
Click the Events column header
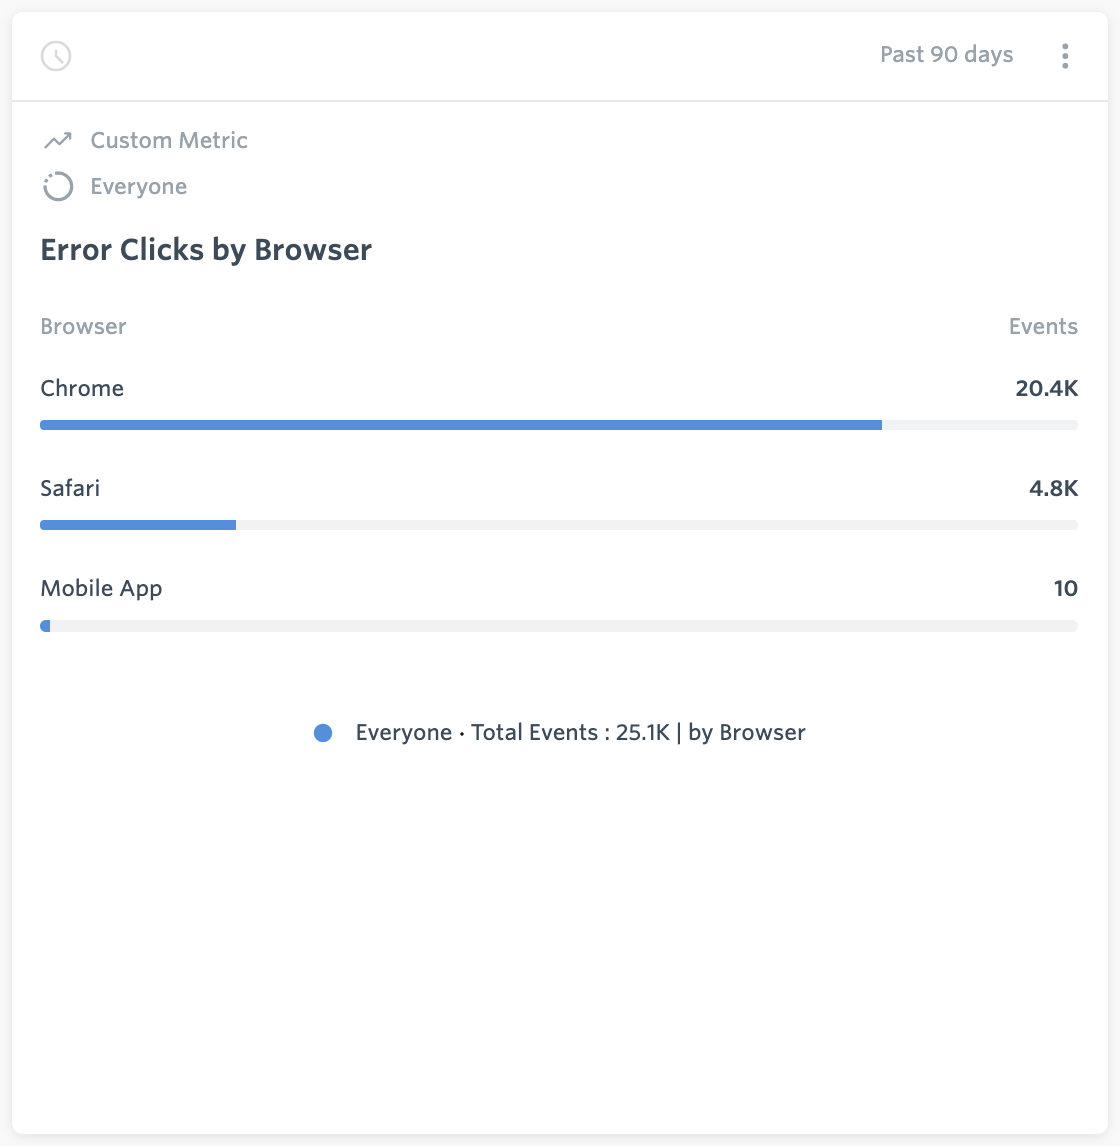pyautogui.click(x=1043, y=326)
